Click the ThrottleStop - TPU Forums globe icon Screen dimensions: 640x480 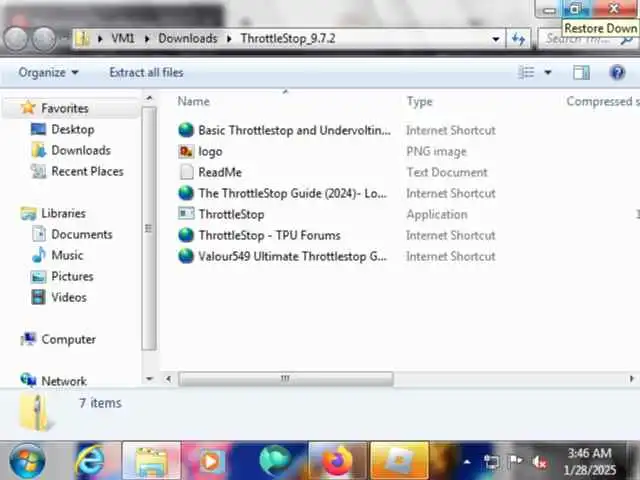[x=186, y=235]
